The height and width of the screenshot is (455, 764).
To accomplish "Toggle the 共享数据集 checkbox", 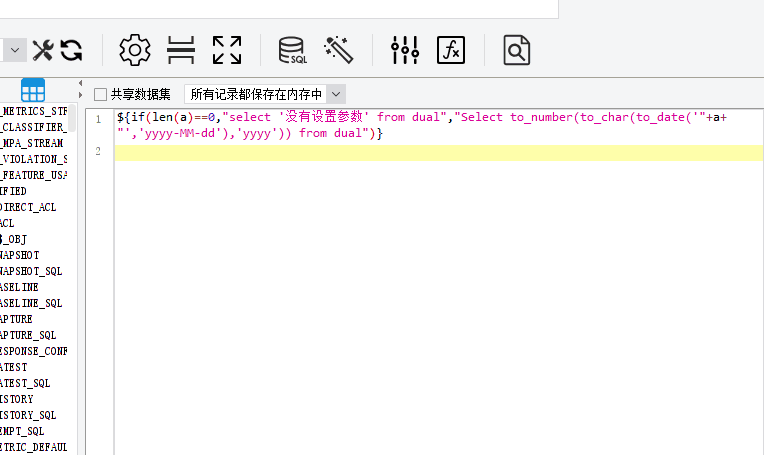I will pos(100,94).
